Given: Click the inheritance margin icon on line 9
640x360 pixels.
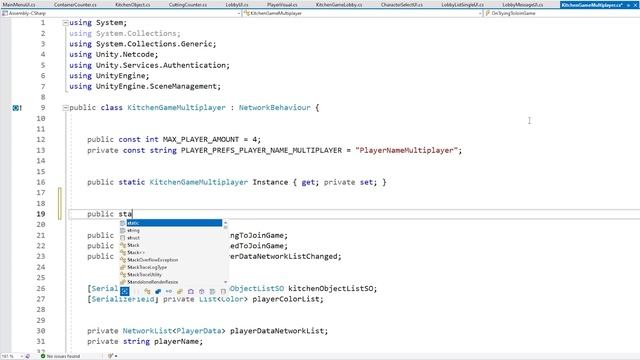Looking at the screenshot, I should pos(17,108).
